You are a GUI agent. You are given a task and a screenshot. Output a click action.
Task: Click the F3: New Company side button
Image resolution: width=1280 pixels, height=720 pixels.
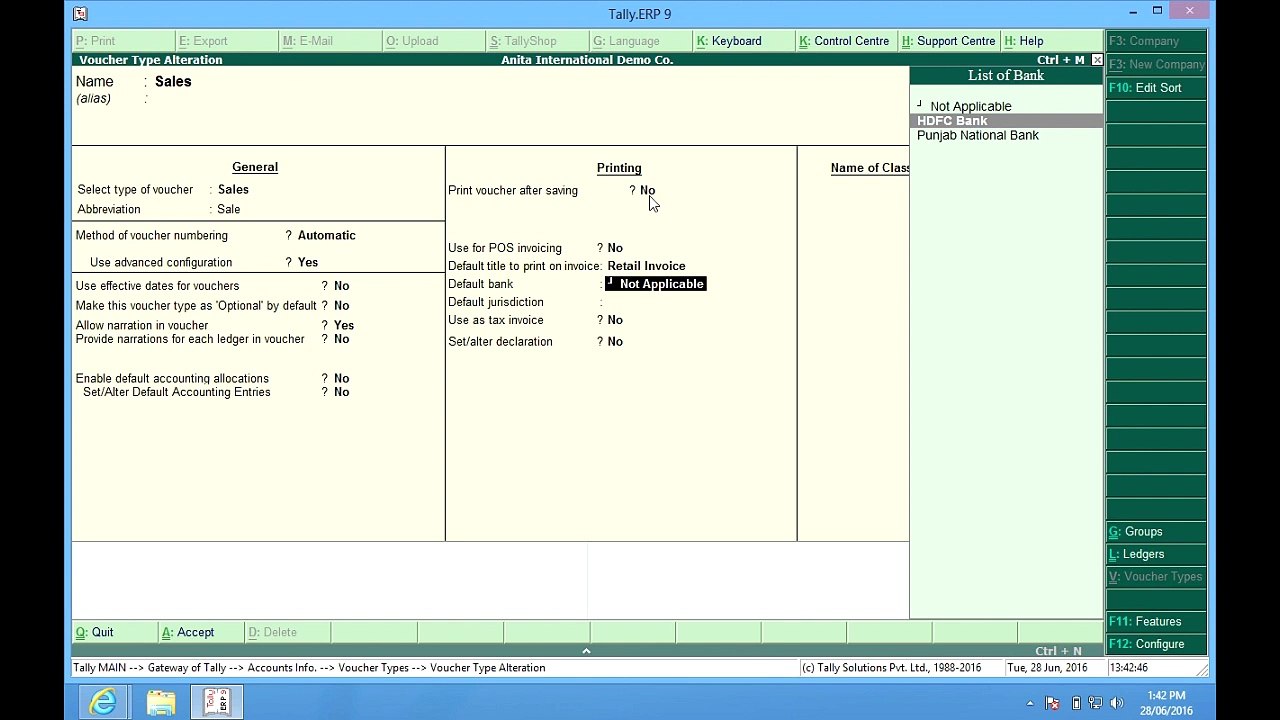click(1156, 64)
